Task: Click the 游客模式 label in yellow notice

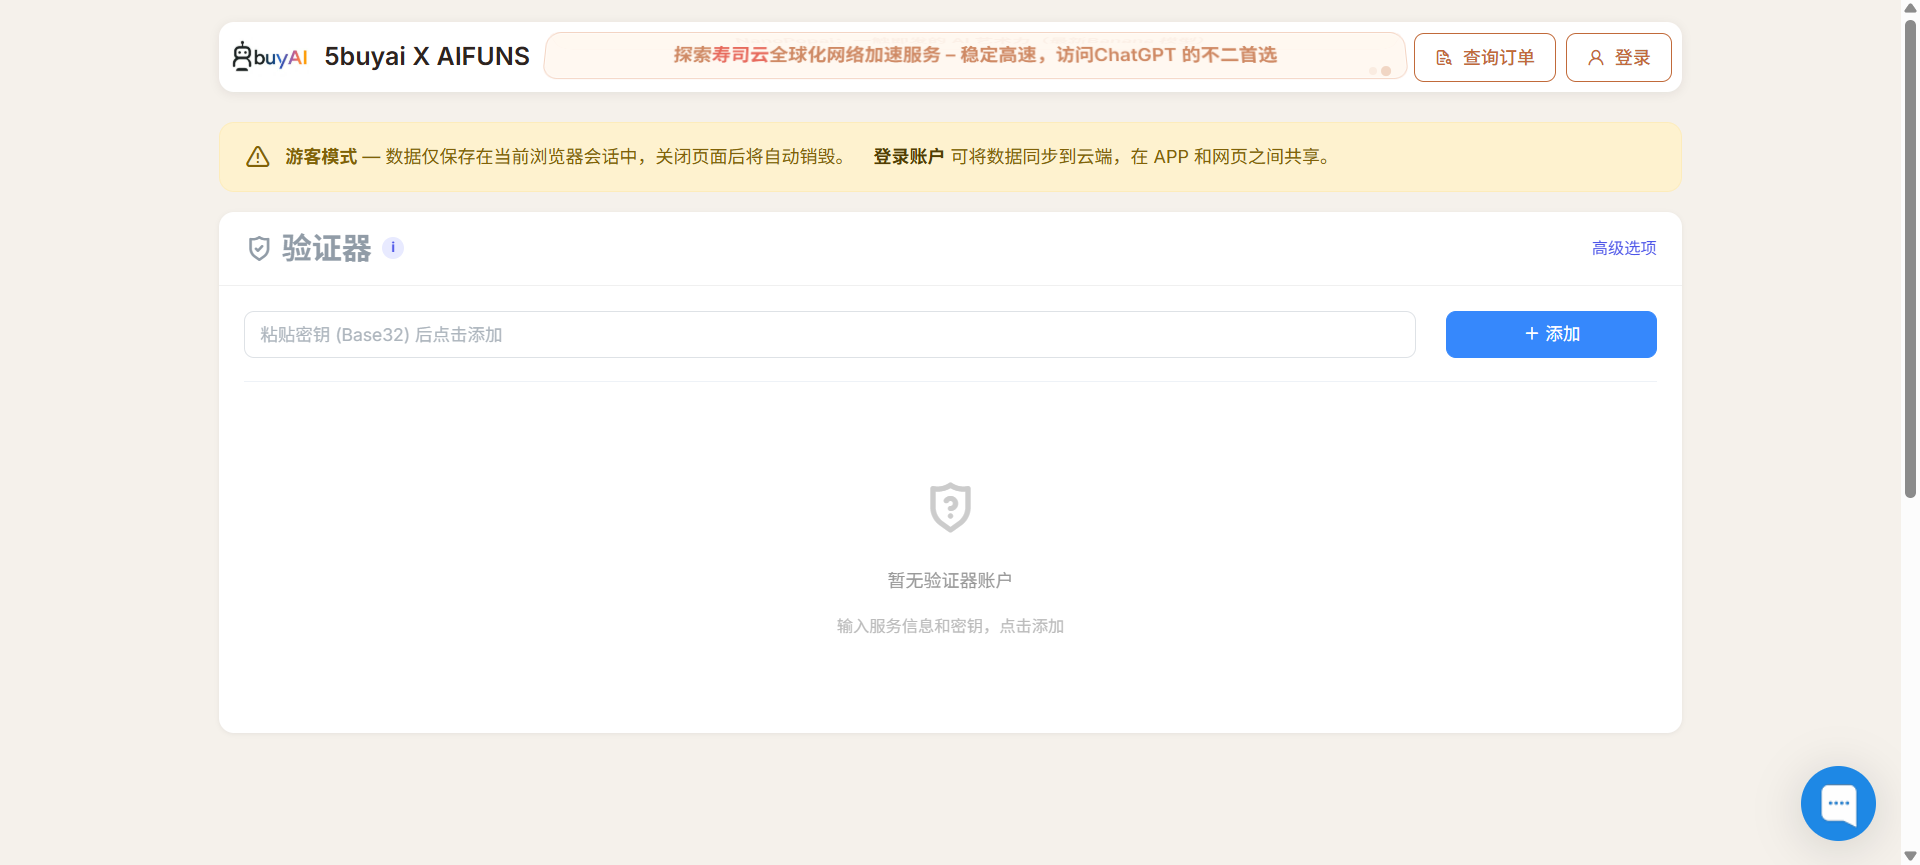Action: click(321, 157)
